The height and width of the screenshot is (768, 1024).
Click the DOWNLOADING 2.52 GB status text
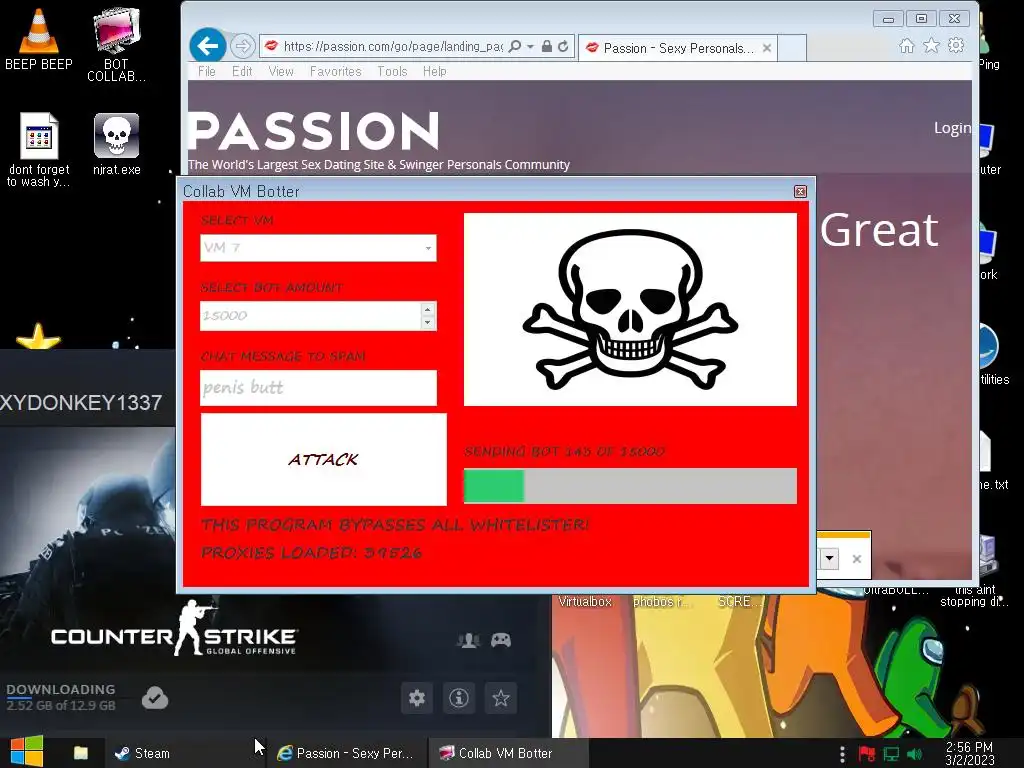coord(61,697)
